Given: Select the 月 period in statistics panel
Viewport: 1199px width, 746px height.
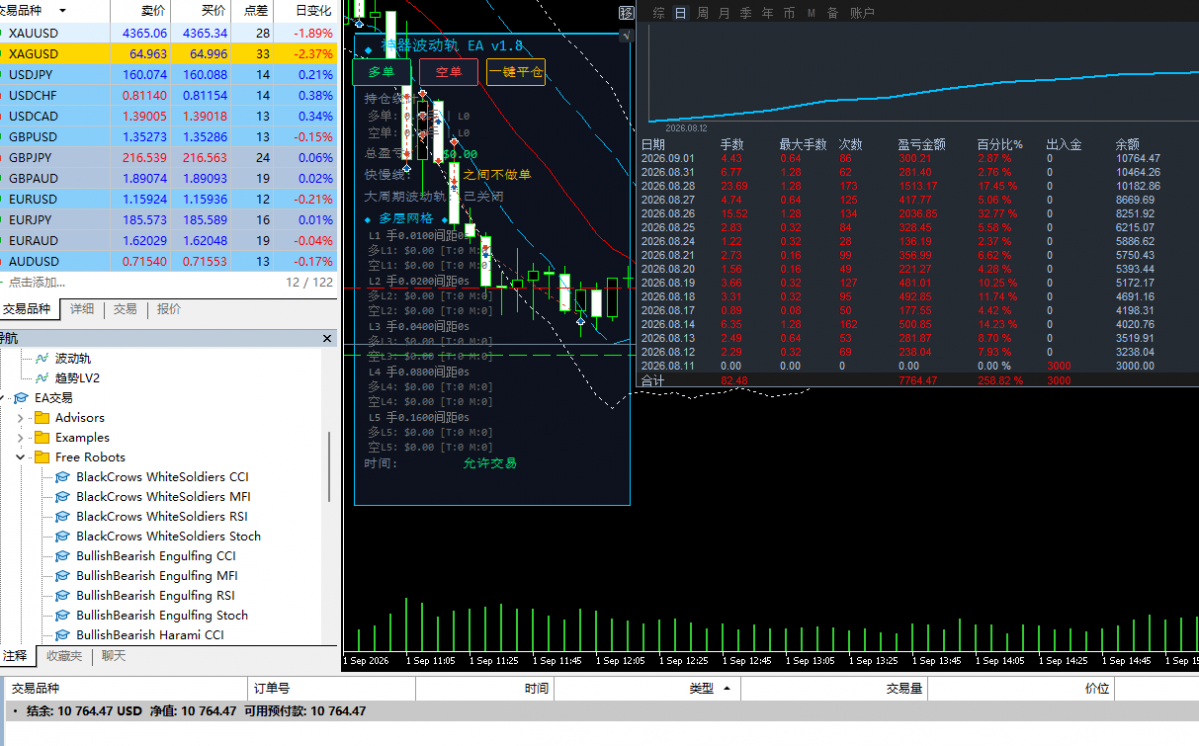Looking at the screenshot, I should tap(723, 13).
